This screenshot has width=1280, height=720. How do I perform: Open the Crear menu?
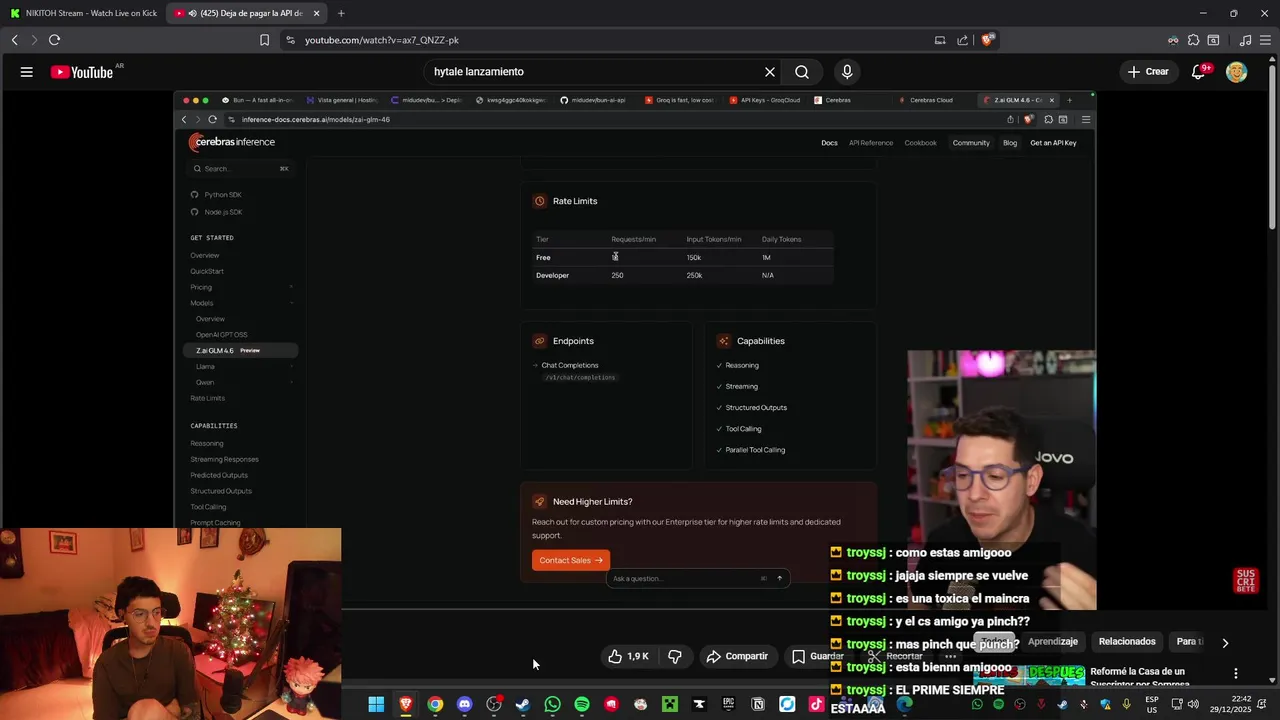(1148, 72)
